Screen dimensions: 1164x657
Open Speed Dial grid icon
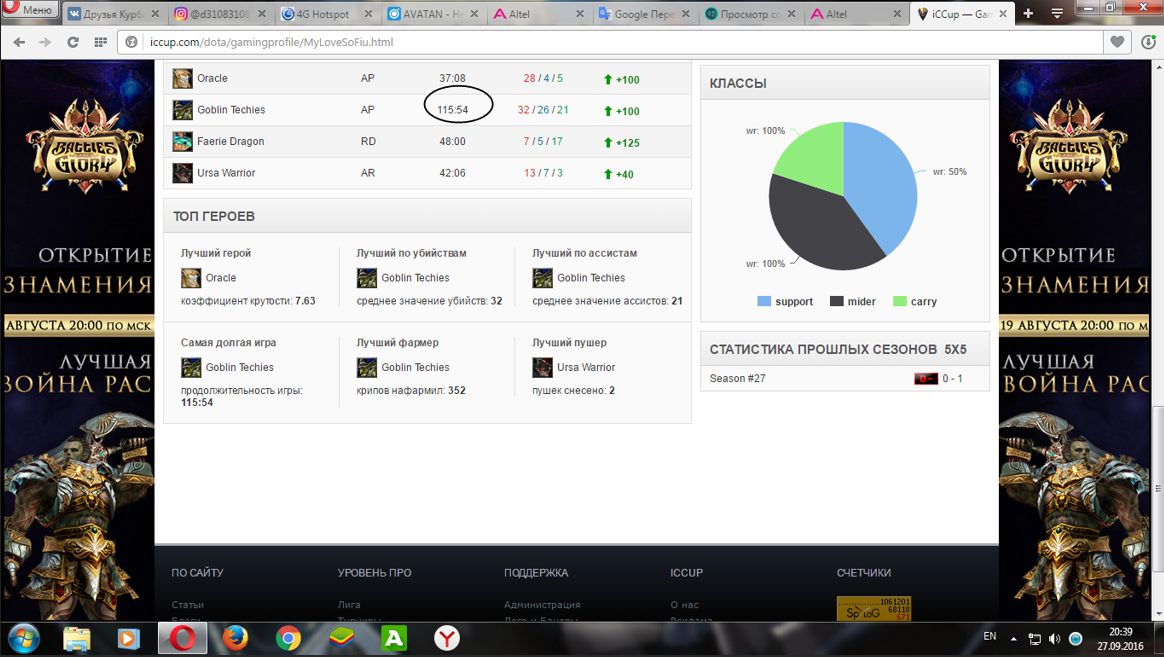100,42
